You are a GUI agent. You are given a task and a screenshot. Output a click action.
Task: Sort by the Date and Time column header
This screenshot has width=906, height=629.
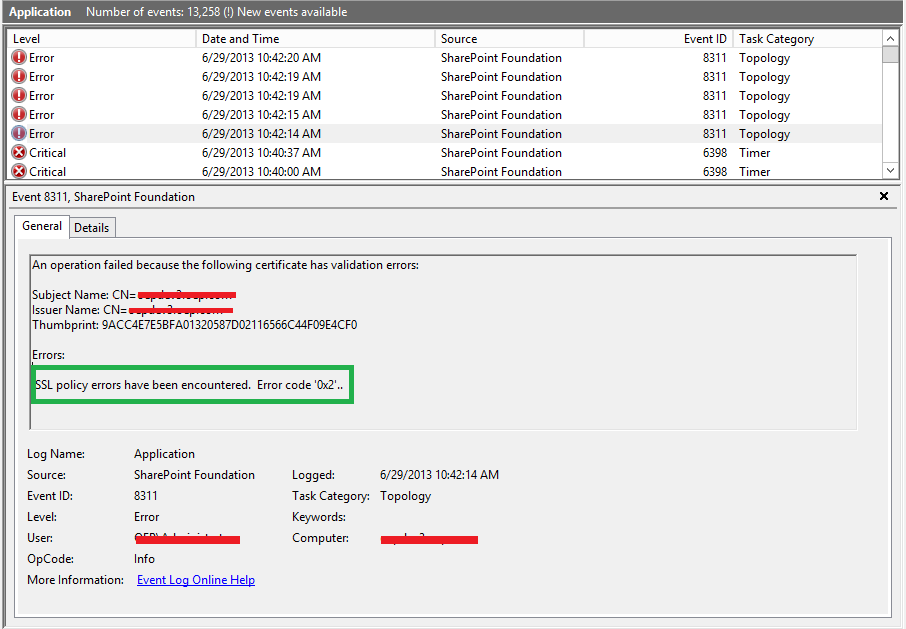pos(315,39)
